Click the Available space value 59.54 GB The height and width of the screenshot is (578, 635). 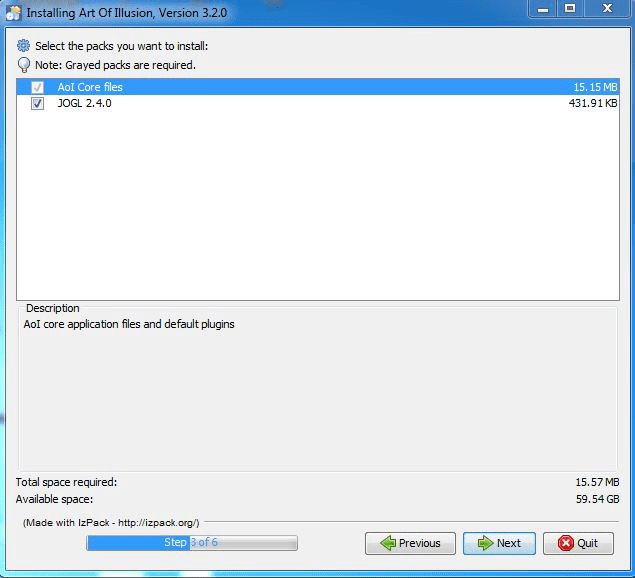pyautogui.click(x=598, y=499)
